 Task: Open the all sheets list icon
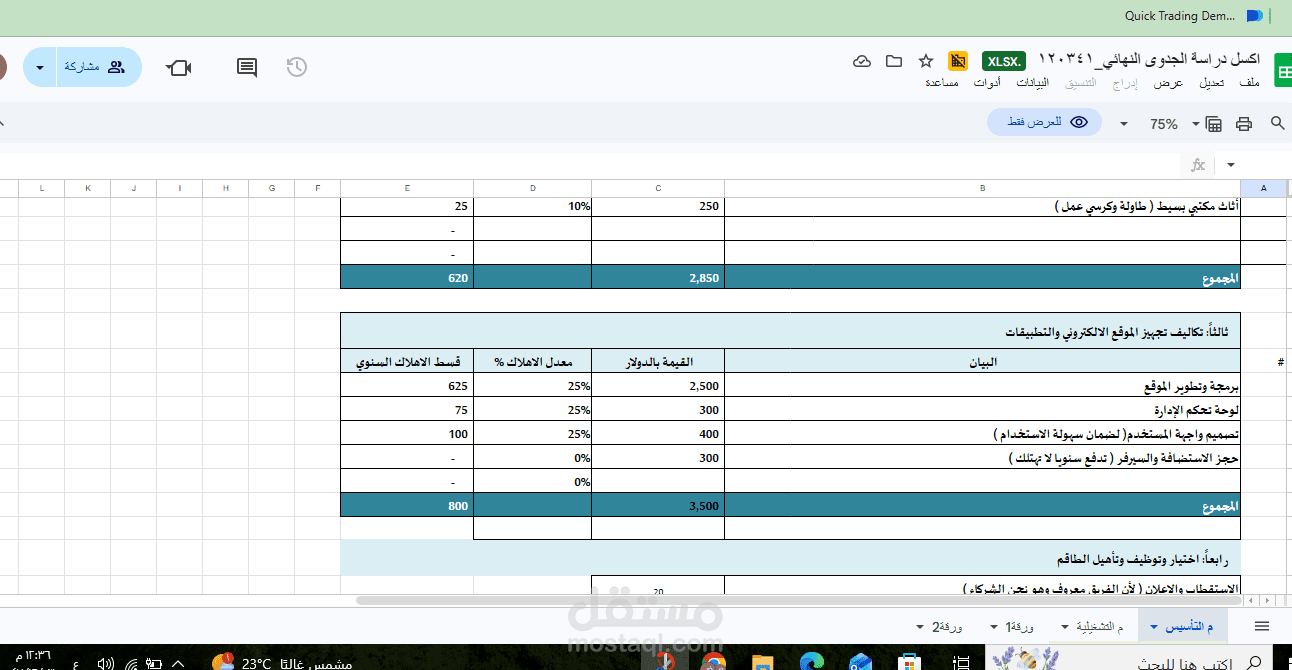pos(1262,626)
